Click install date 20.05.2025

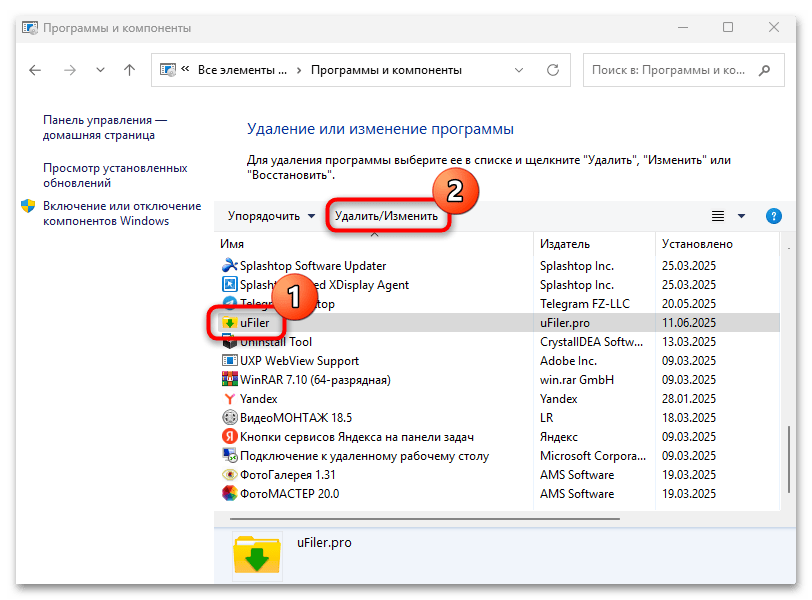[688, 303]
